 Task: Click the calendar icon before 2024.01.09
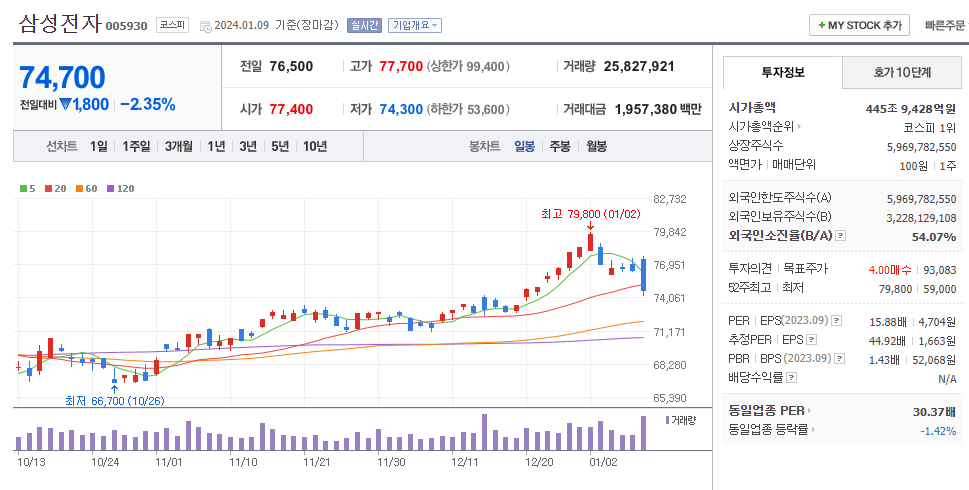pos(206,26)
